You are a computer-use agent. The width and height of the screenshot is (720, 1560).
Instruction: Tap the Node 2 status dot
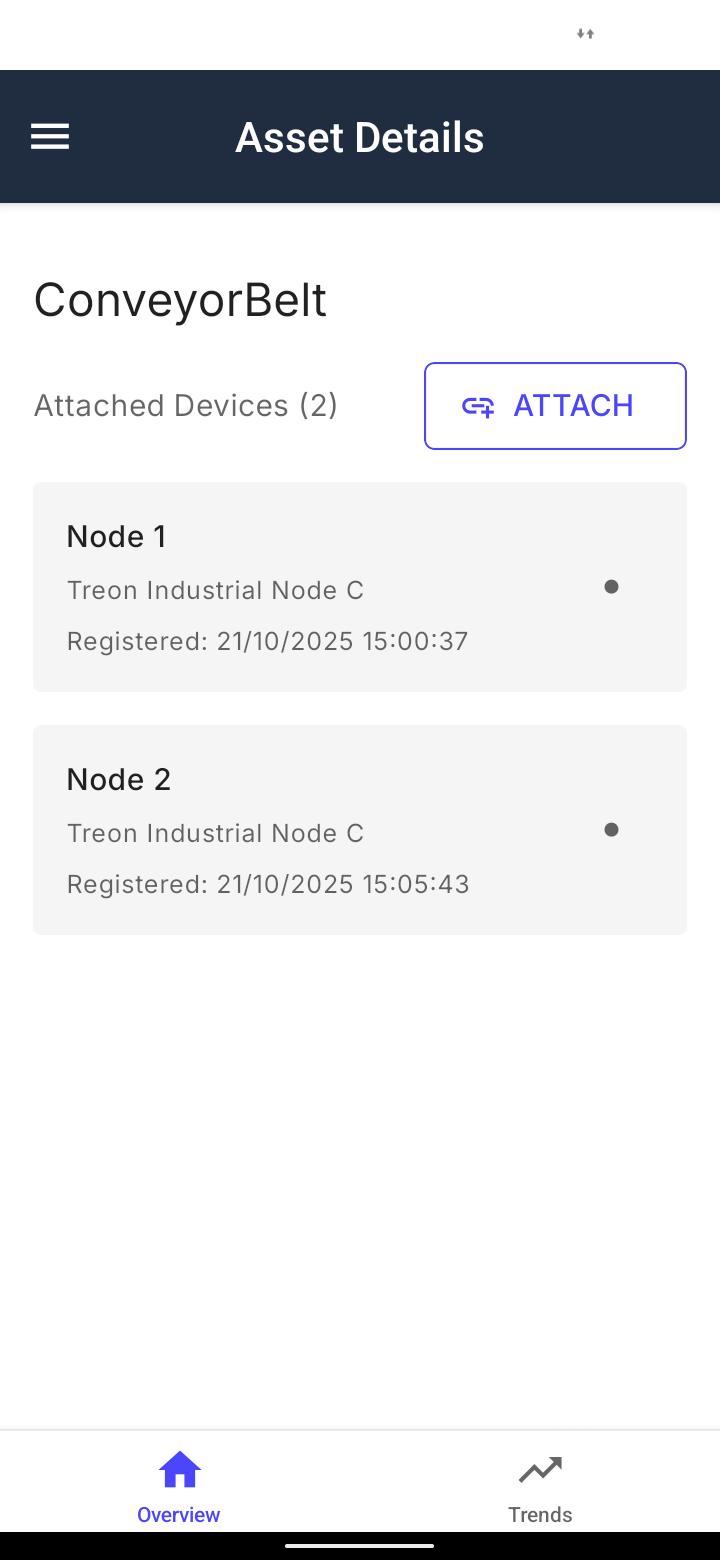click(x=611, y=830)
